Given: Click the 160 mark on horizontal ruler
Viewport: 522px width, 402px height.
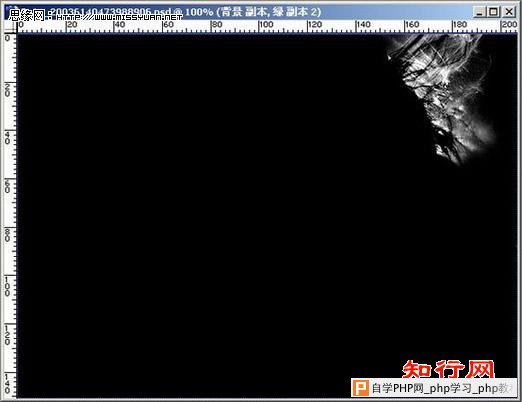Looking at the screenshot, I should click(412, 25).
